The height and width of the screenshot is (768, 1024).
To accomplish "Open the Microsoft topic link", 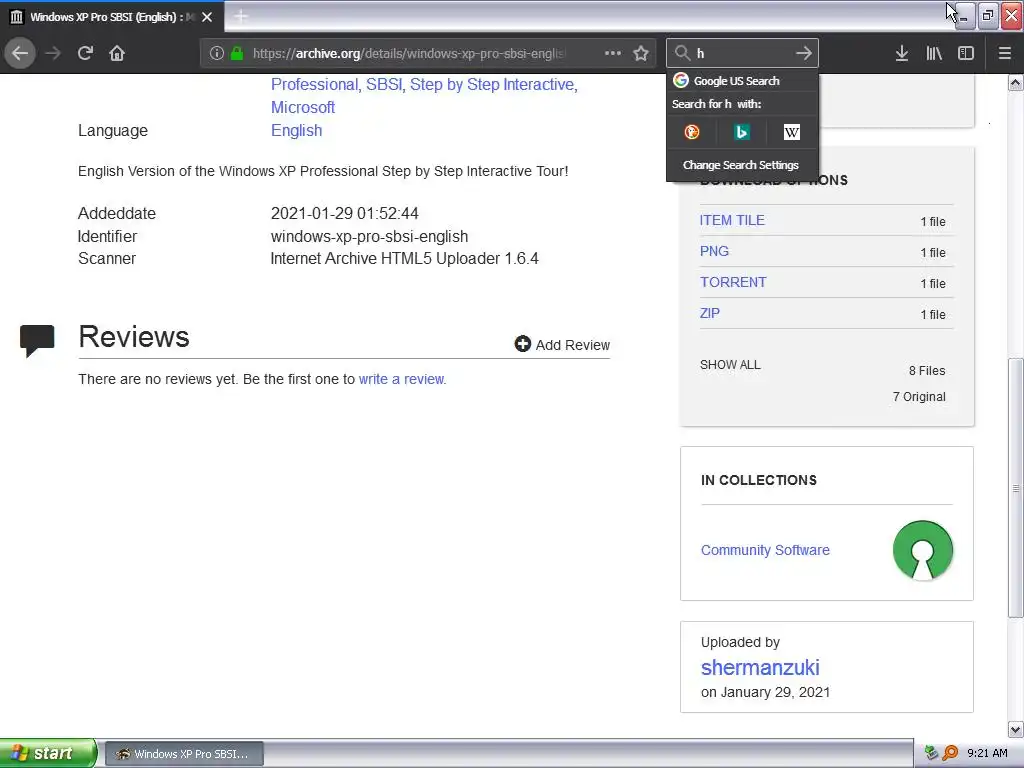I will (303, 107).
